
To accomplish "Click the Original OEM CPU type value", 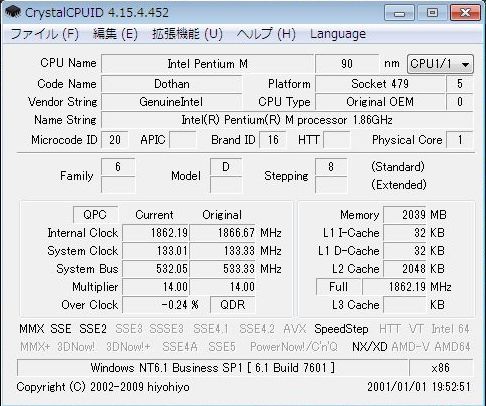I will (x=380, y=102).
